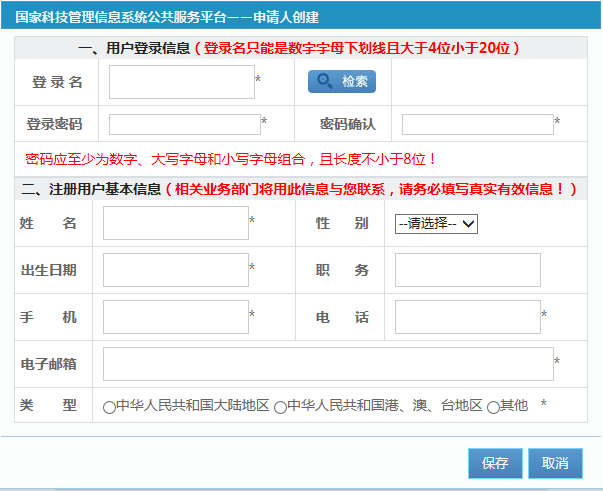
Task: Click the 取消 button
Action: click(554, 463)
